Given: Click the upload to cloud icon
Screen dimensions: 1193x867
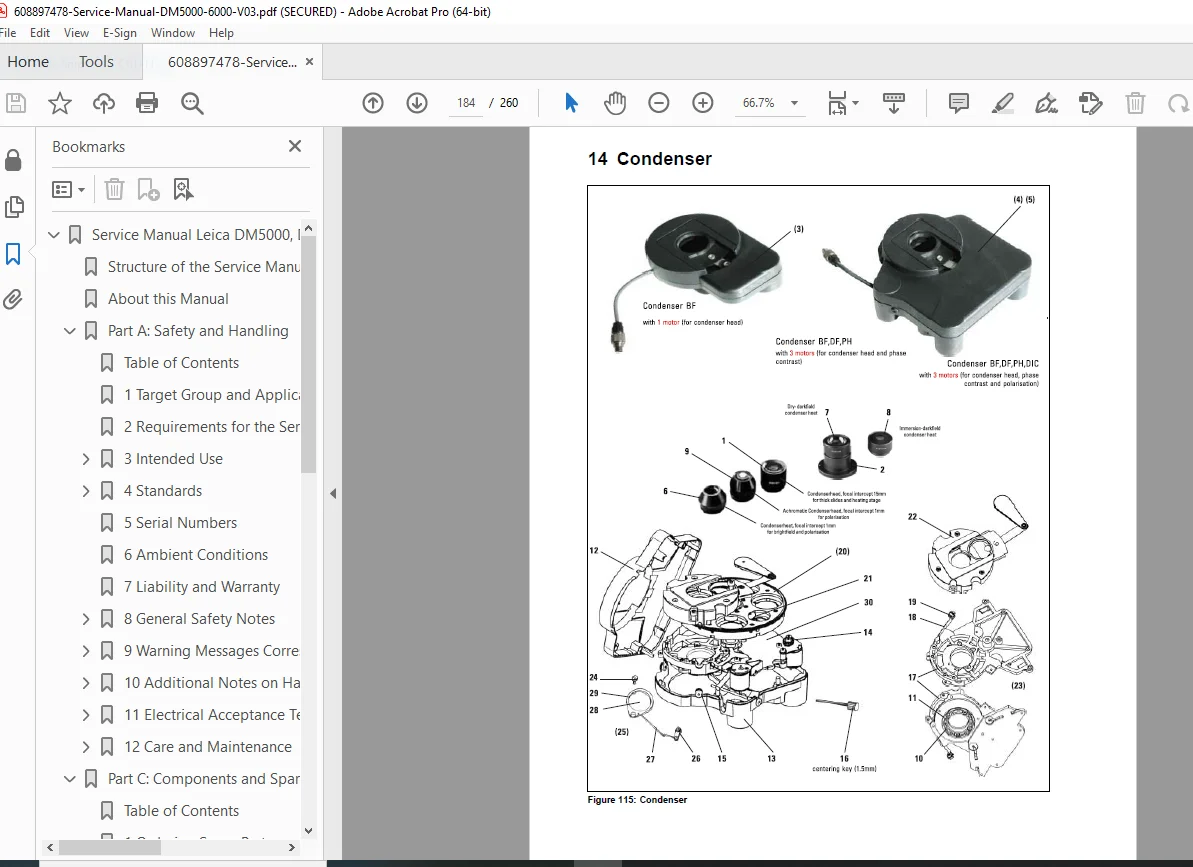Looking at the screenshot, I should click(103, 103).
